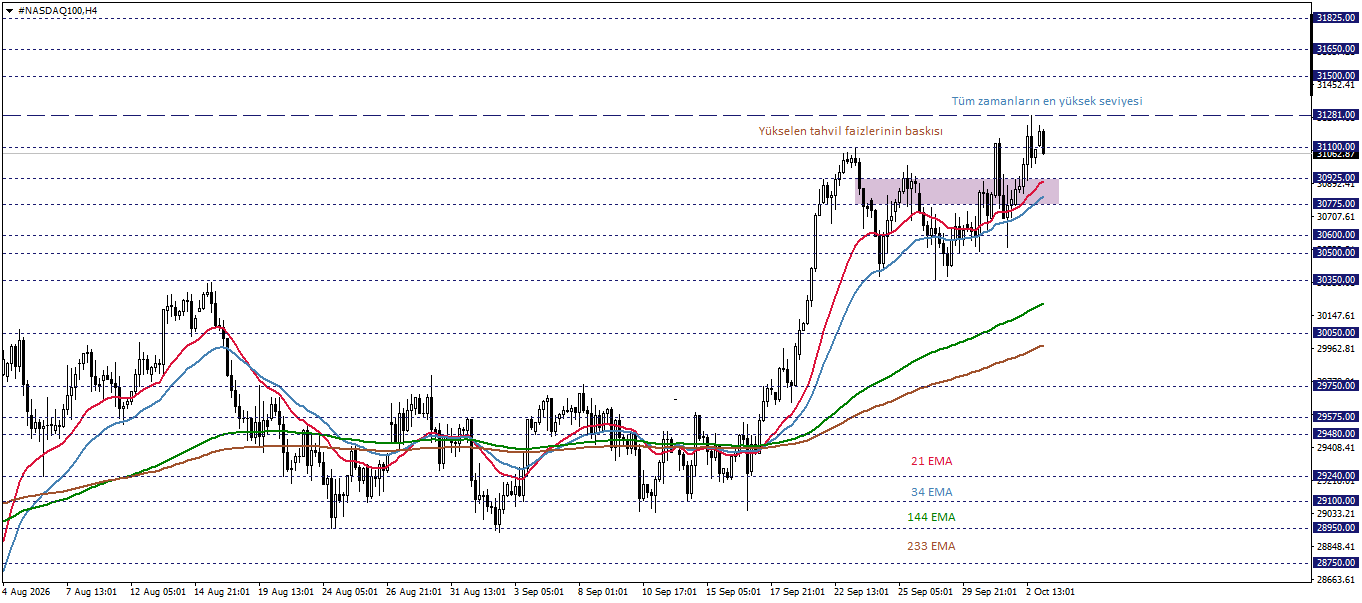Click the 10 Sep 17:01 time axis label
This screenshot has height=603, width=1362.
click(670, 592)
